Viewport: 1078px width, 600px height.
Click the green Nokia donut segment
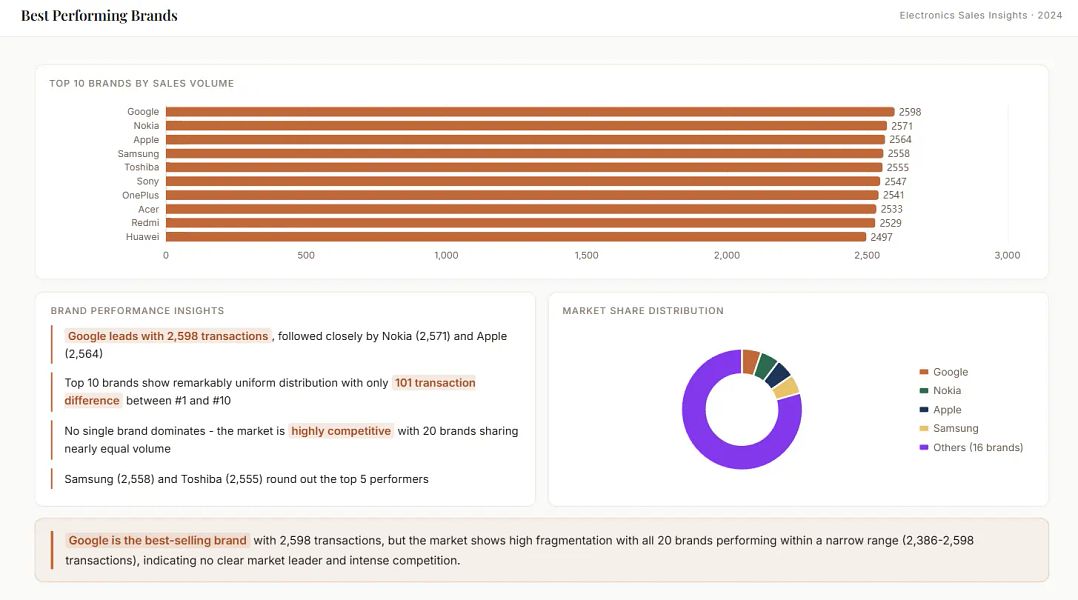coord(764,366)
